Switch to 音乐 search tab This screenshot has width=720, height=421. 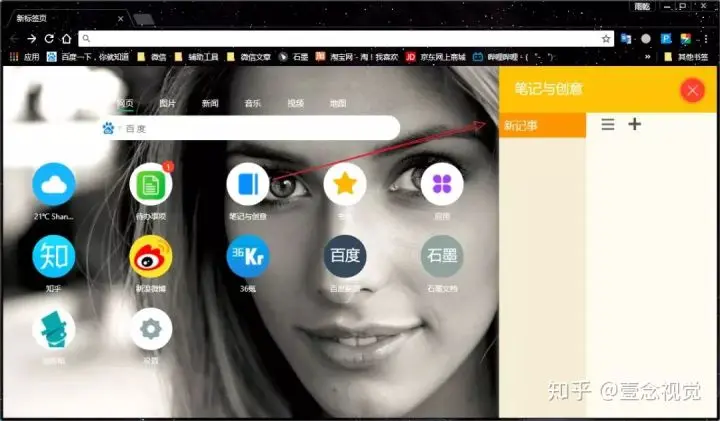coord(253,103)
